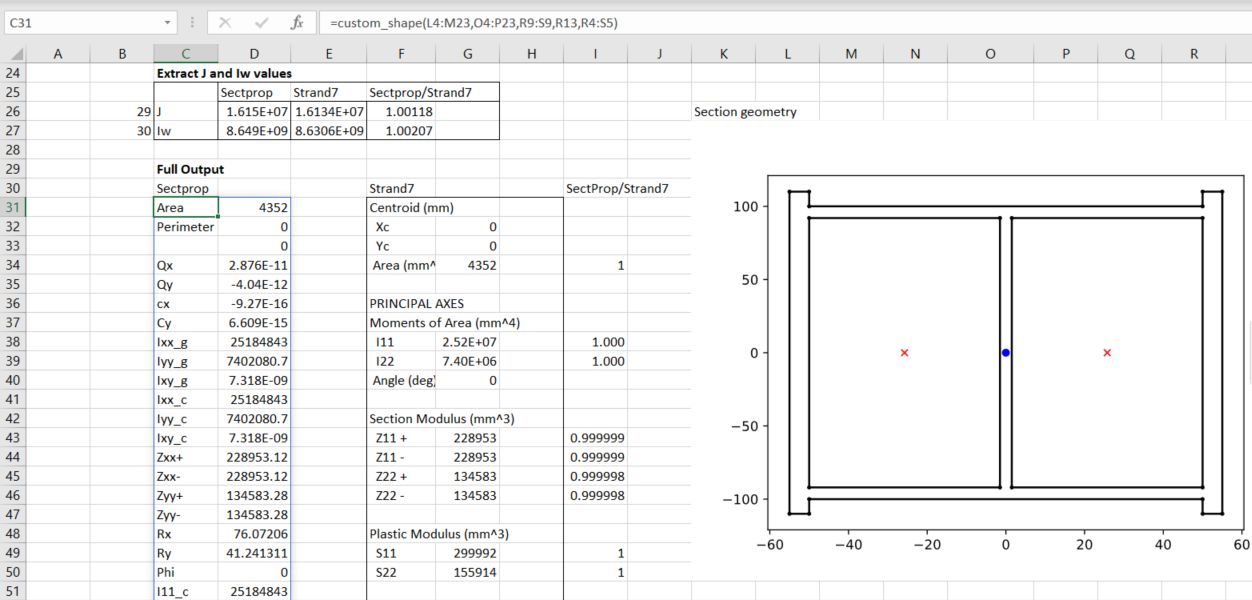1252x600 pixels.
Task: Select the blue centroid marker in the chart
Action: point(1005,352)
